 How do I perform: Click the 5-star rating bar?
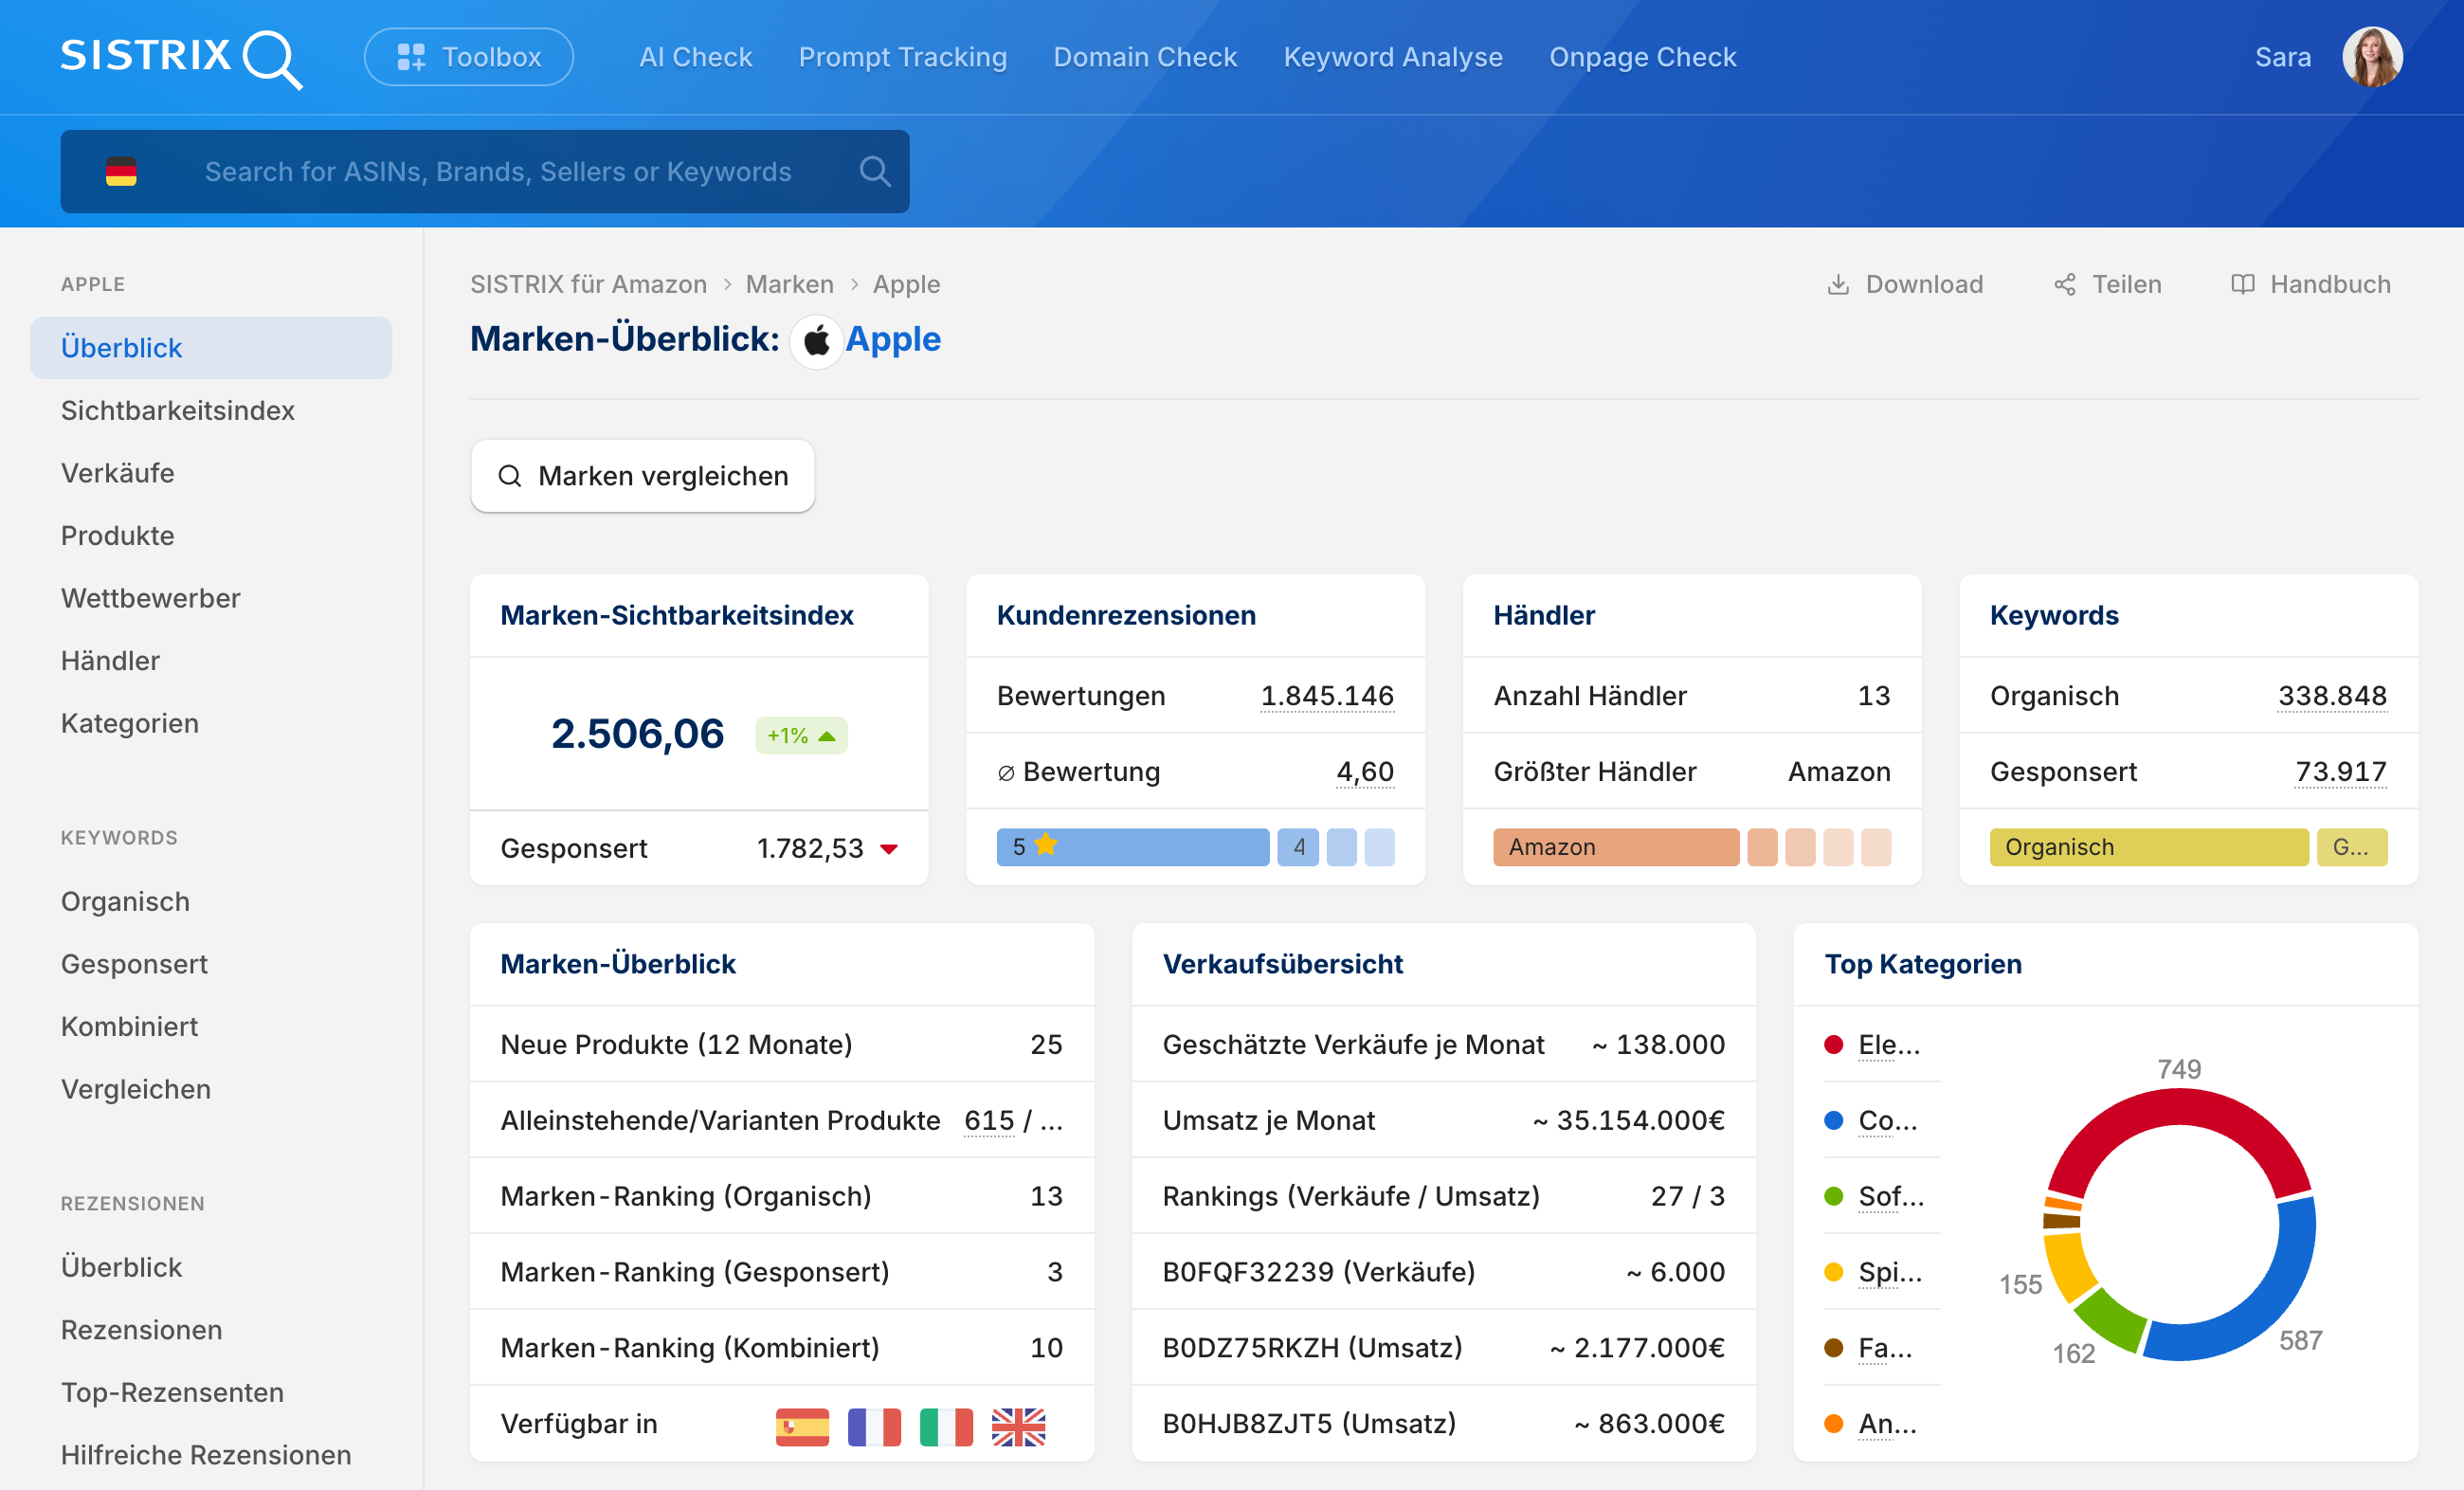pos(1133,847)
